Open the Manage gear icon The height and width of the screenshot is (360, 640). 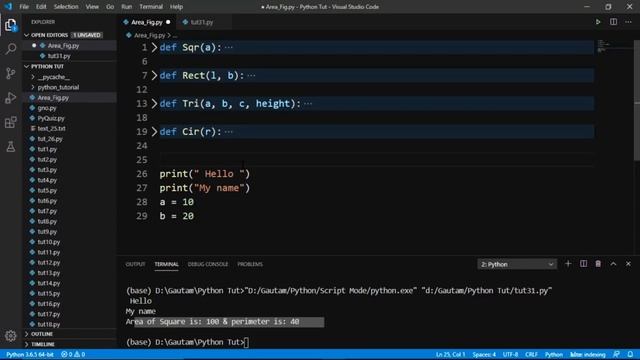pos(11,336)
